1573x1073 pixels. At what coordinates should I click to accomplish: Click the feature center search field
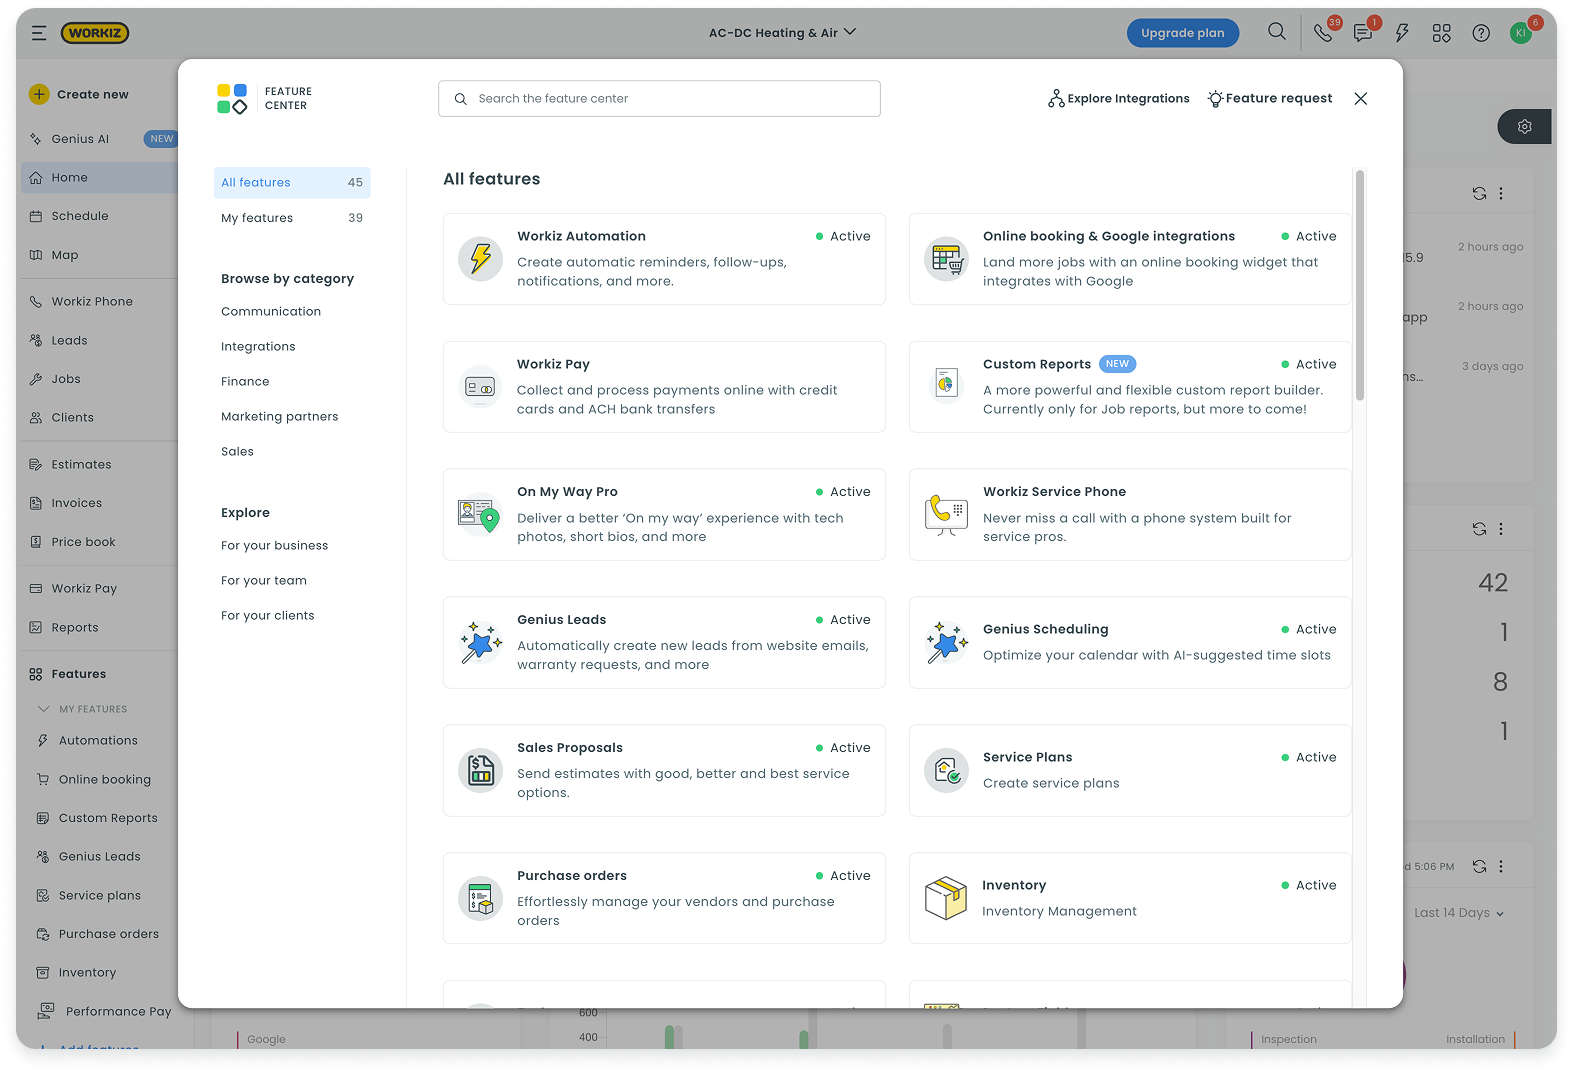tap(660, 99)
